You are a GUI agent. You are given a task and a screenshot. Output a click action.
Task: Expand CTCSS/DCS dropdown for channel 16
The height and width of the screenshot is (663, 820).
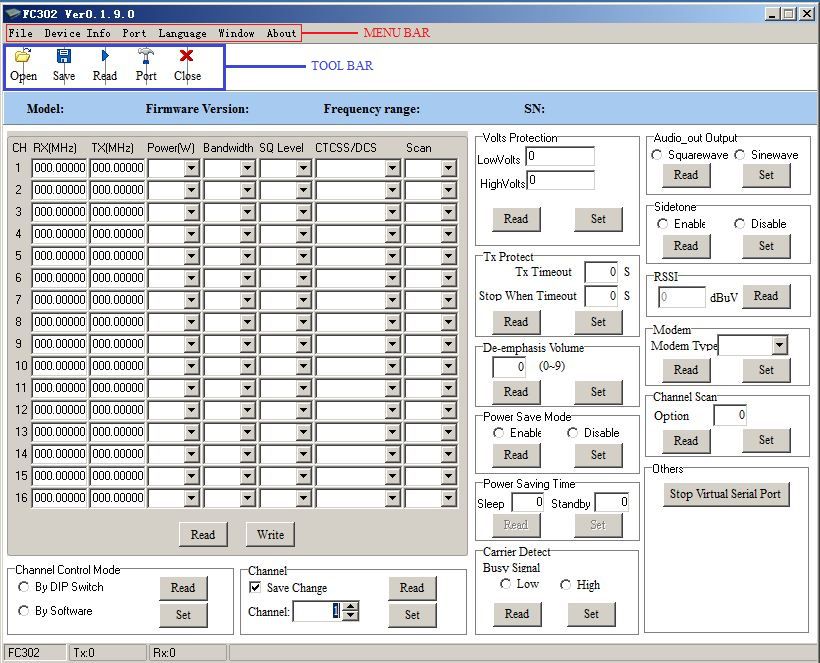(392, 498)
